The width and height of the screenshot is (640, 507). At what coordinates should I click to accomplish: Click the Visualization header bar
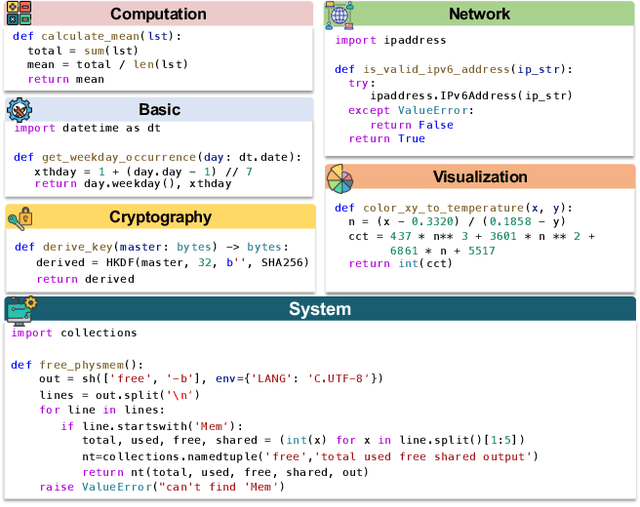click(479, 177)
